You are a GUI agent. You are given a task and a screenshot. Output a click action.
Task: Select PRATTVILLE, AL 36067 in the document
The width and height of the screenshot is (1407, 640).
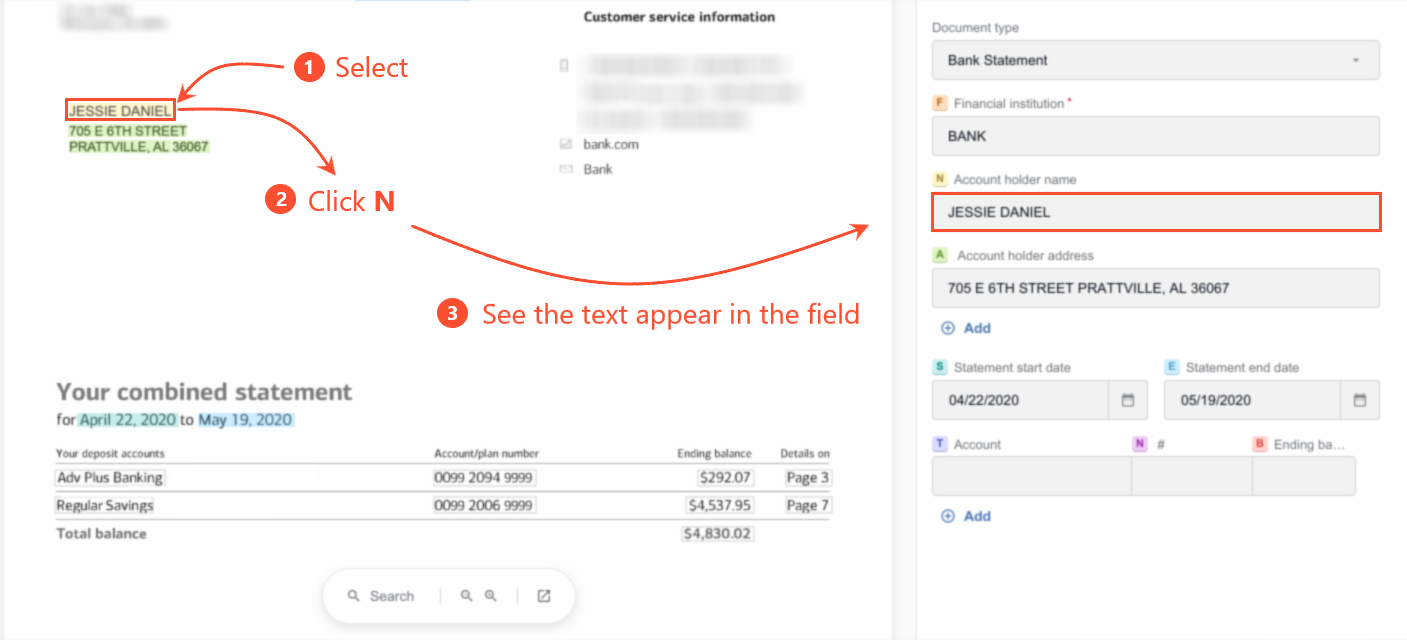[x=139, y=147]
